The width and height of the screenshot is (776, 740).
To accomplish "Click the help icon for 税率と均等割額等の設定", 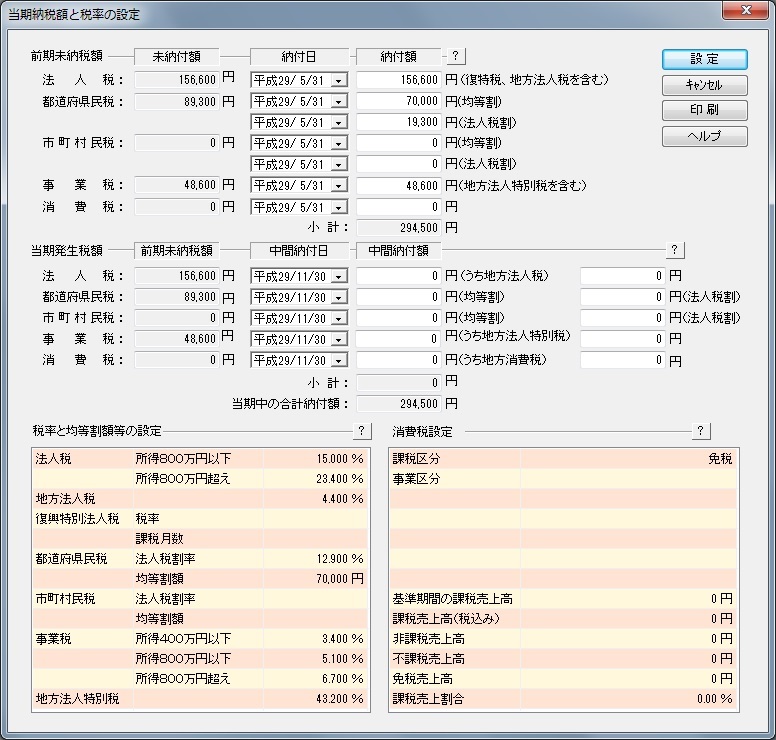I will tap(362, 431).
